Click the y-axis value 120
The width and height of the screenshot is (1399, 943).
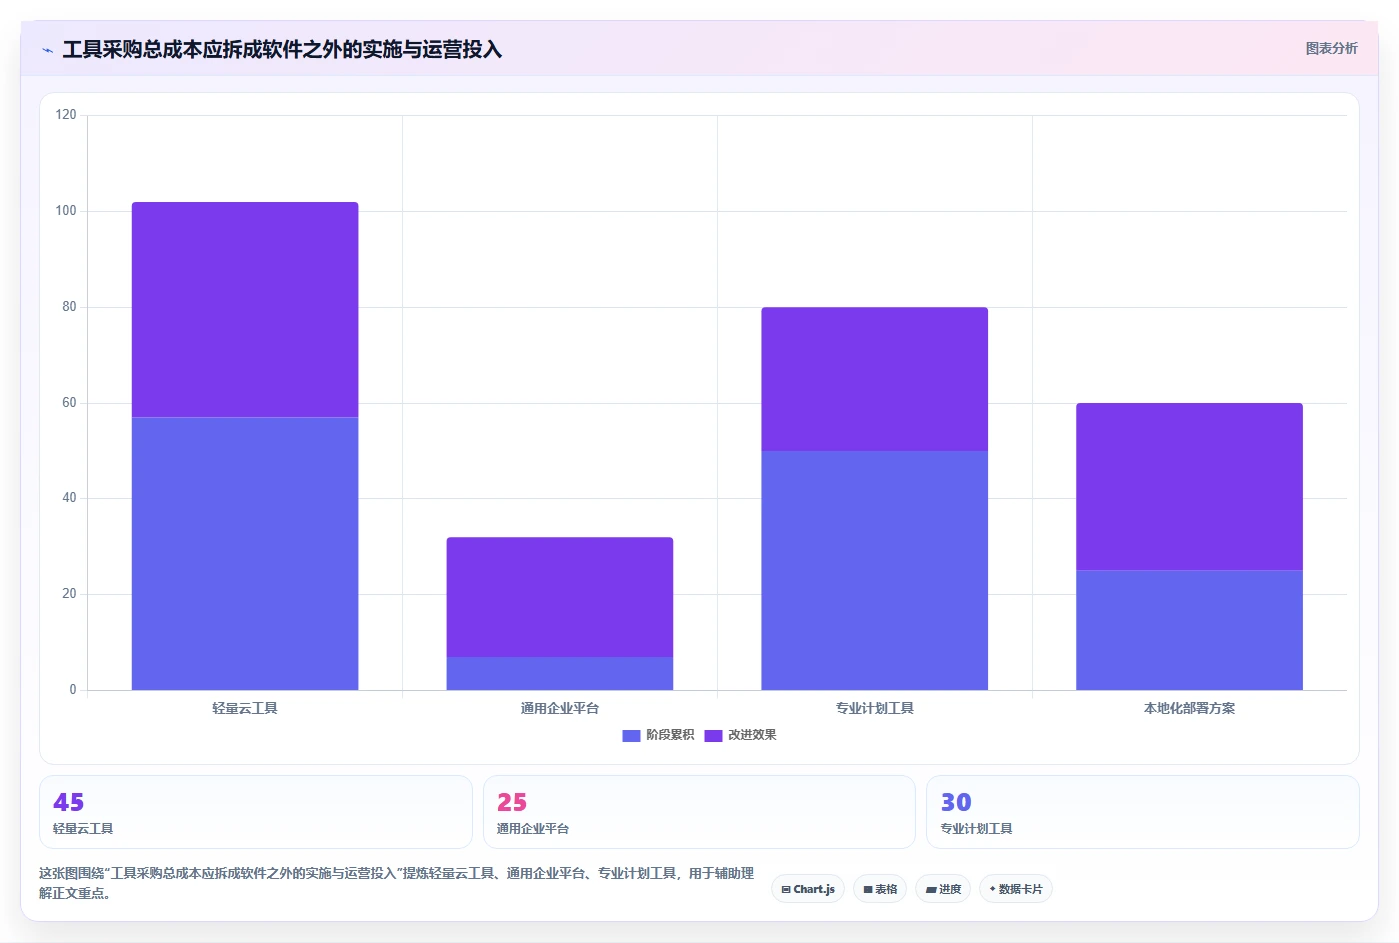pos(66,115)
